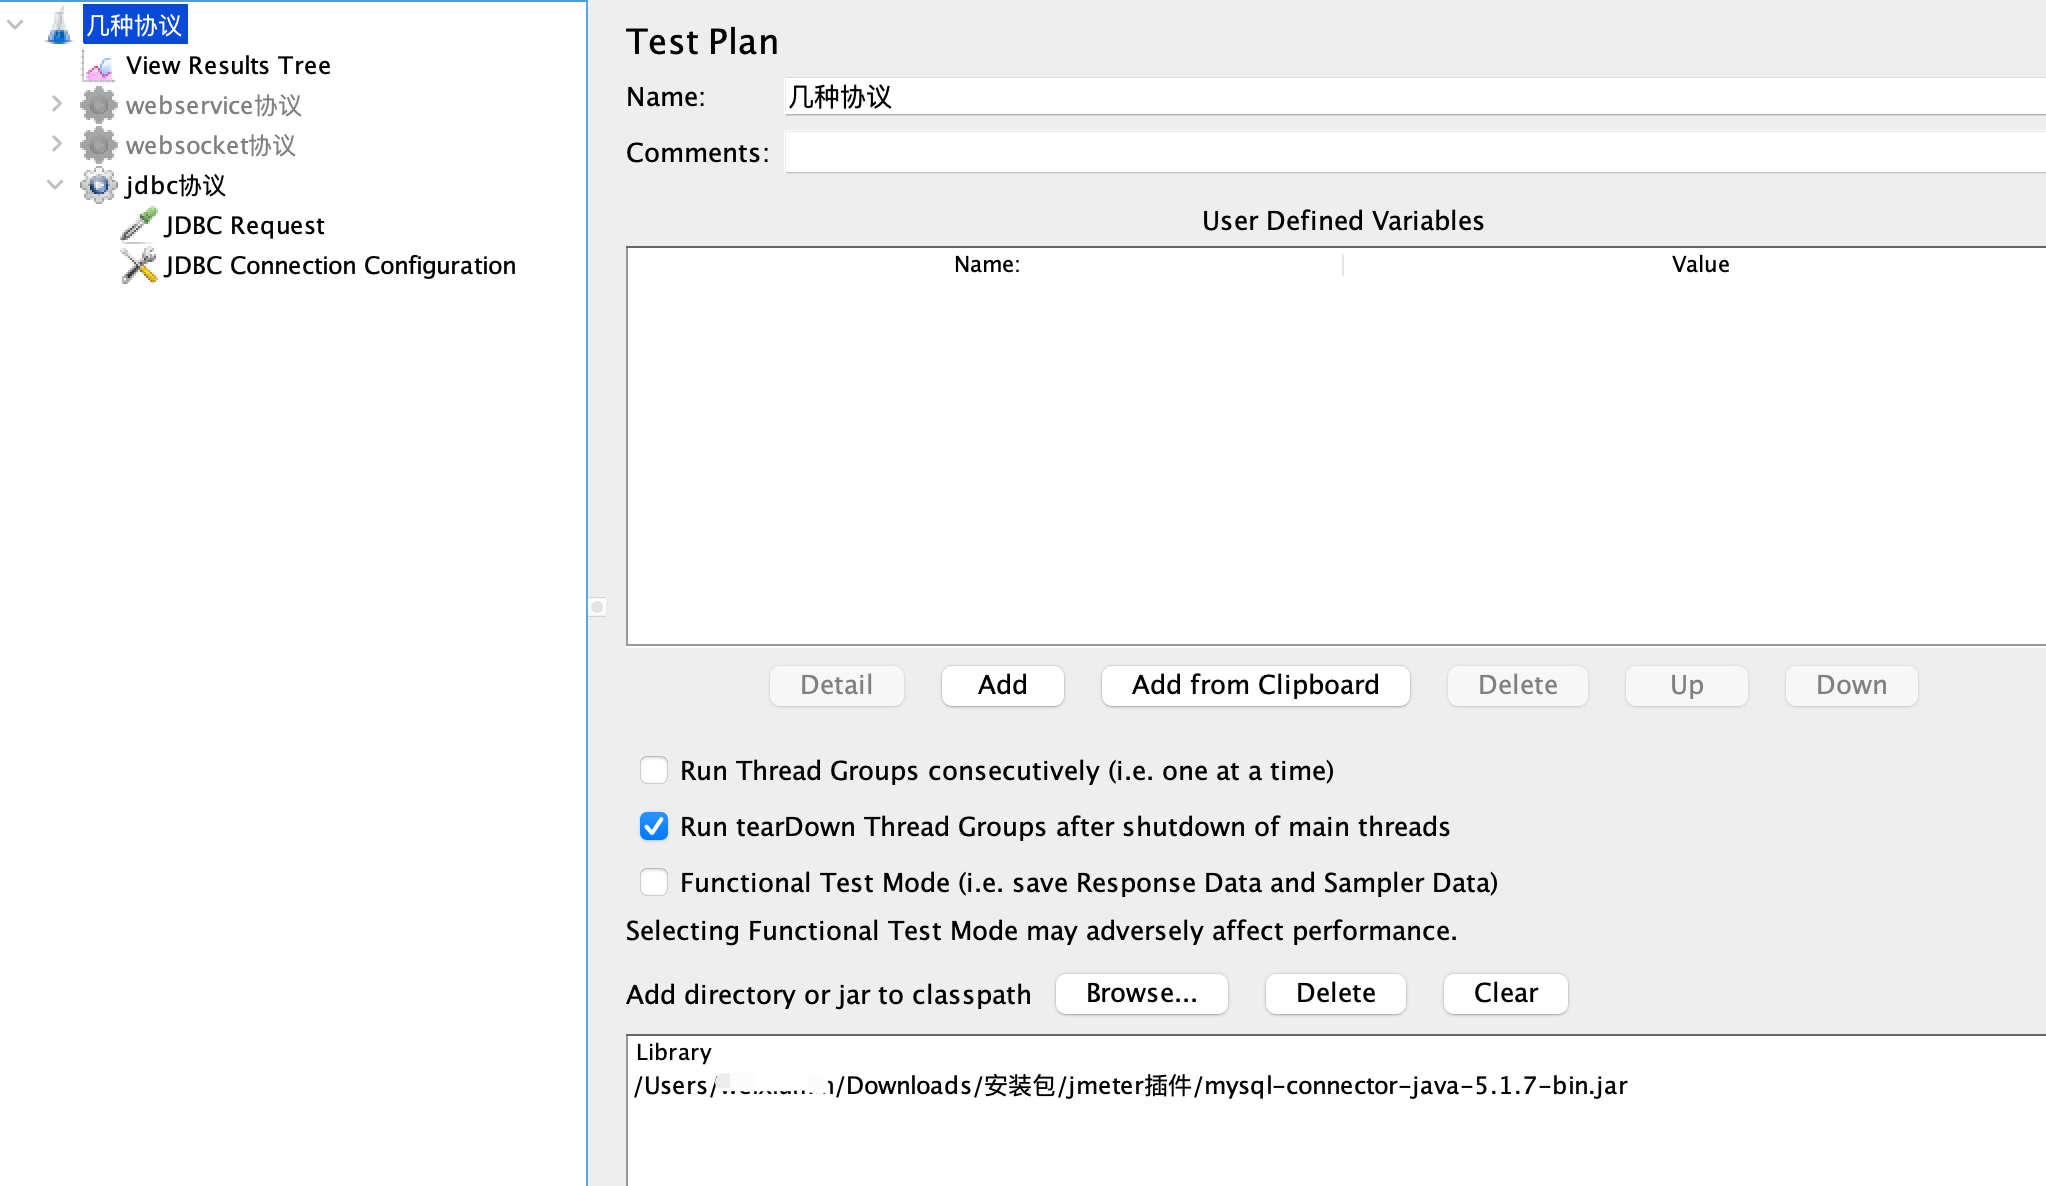Image resolution: width=2046 pixels, height=1186 pixels.
Task: Click the jdbc协议 thread group gear icon
Action: (98, 185)
